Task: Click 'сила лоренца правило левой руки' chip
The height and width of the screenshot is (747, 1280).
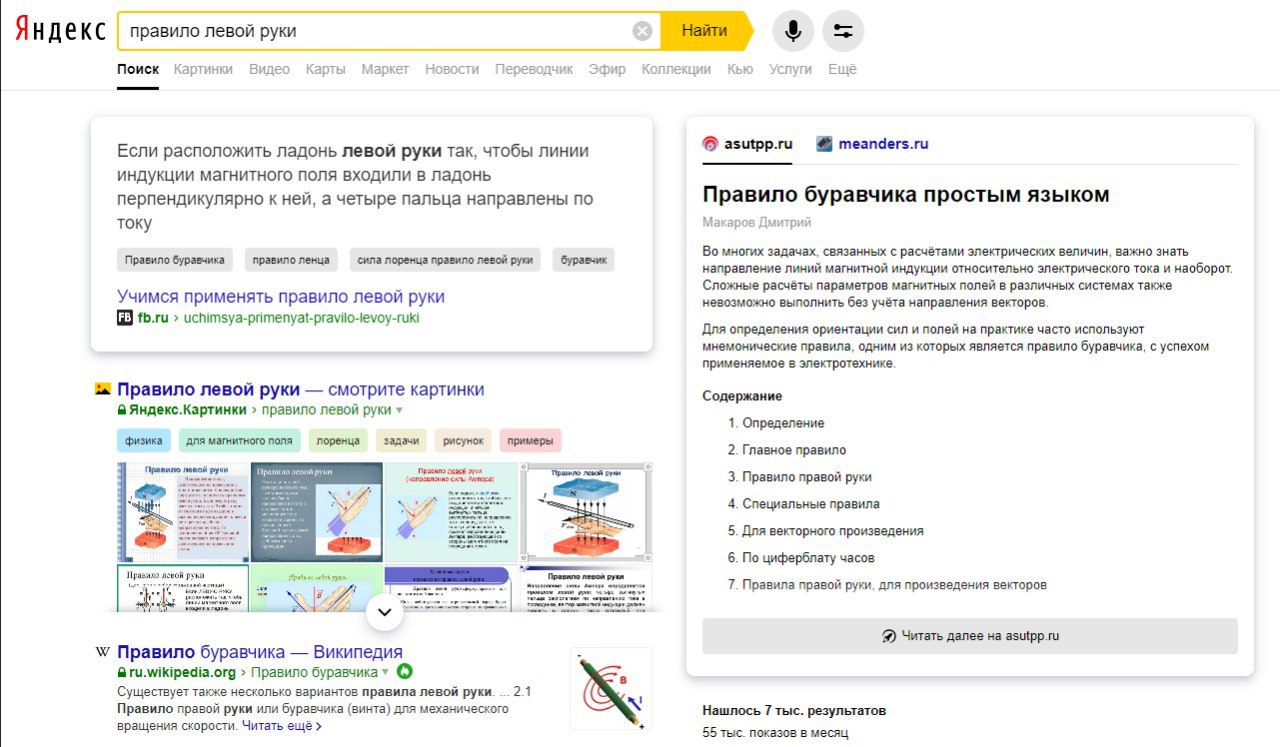Action: coord(445,260)
